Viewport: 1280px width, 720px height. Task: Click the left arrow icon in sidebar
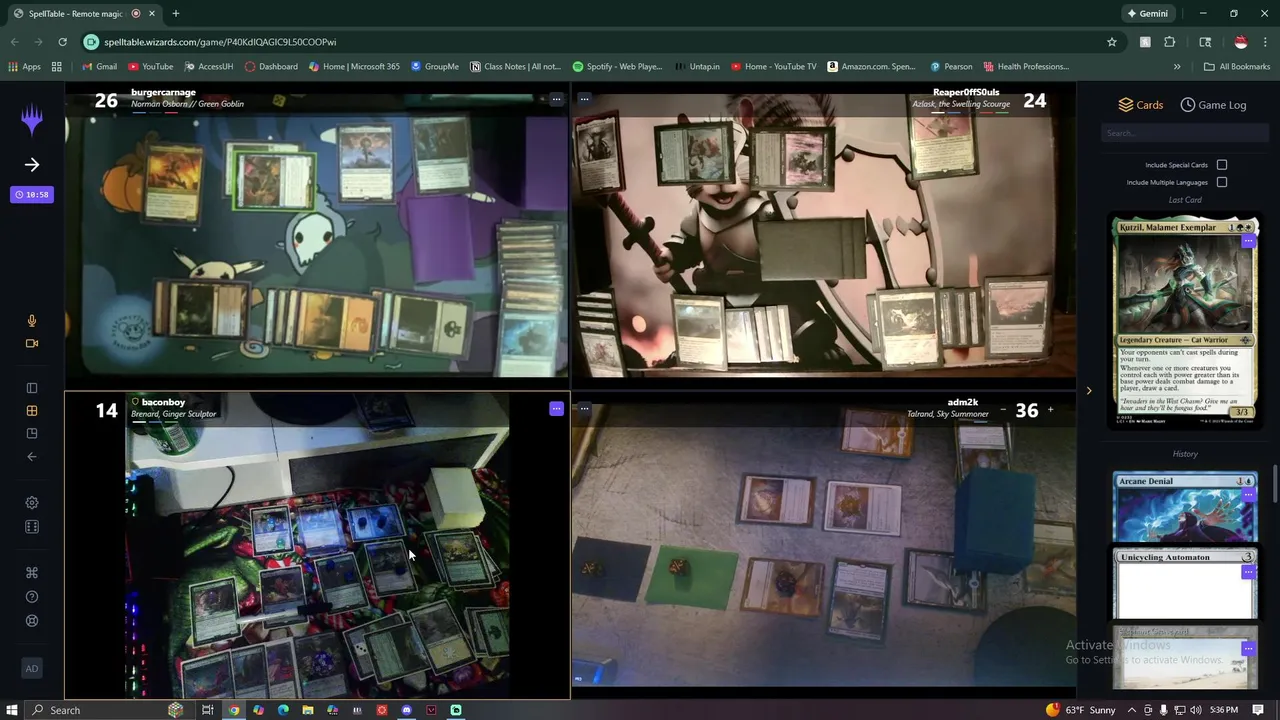pyautogui.click(x=32, y=456)
